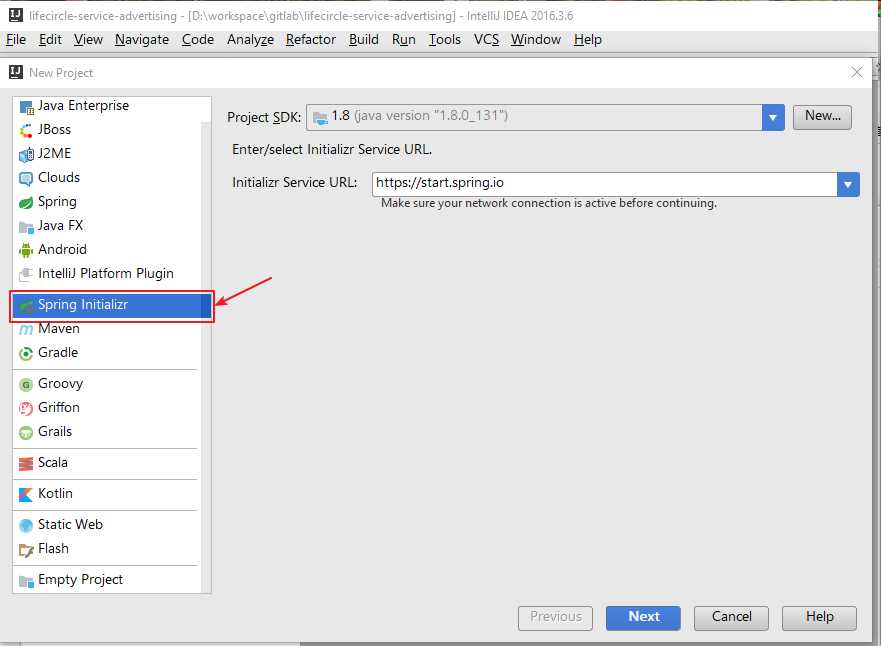881x646 pixels.
Task: Click the Clouds icon
Action: coord(26,179)
